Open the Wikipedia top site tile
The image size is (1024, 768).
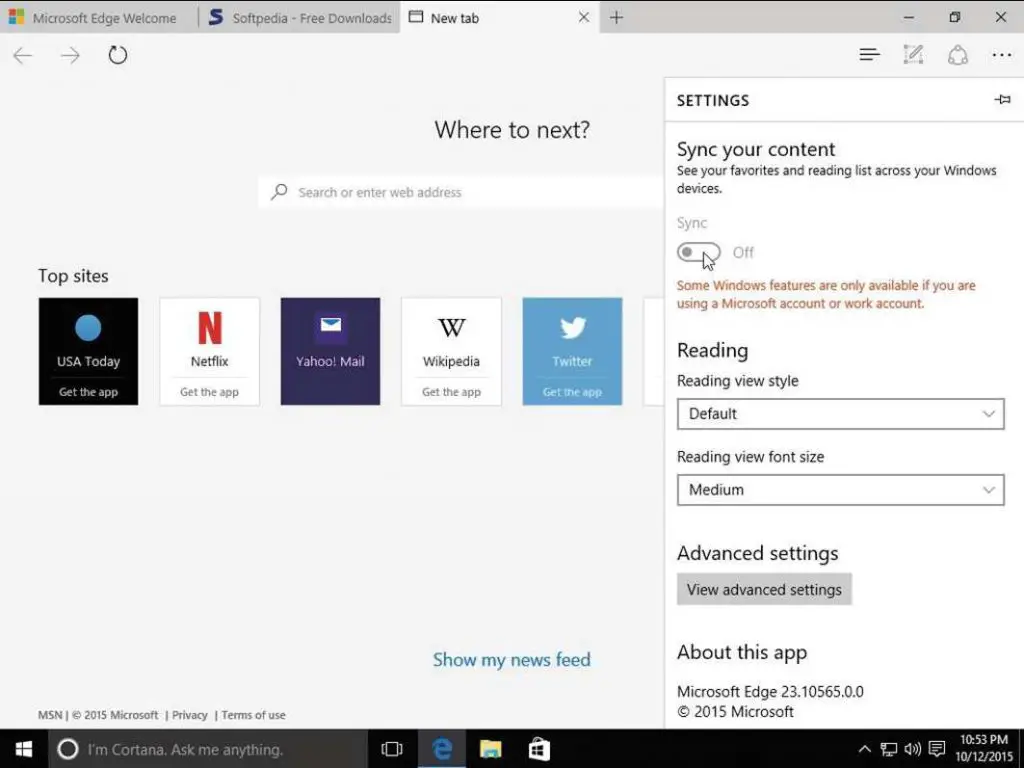pos(451,351)
